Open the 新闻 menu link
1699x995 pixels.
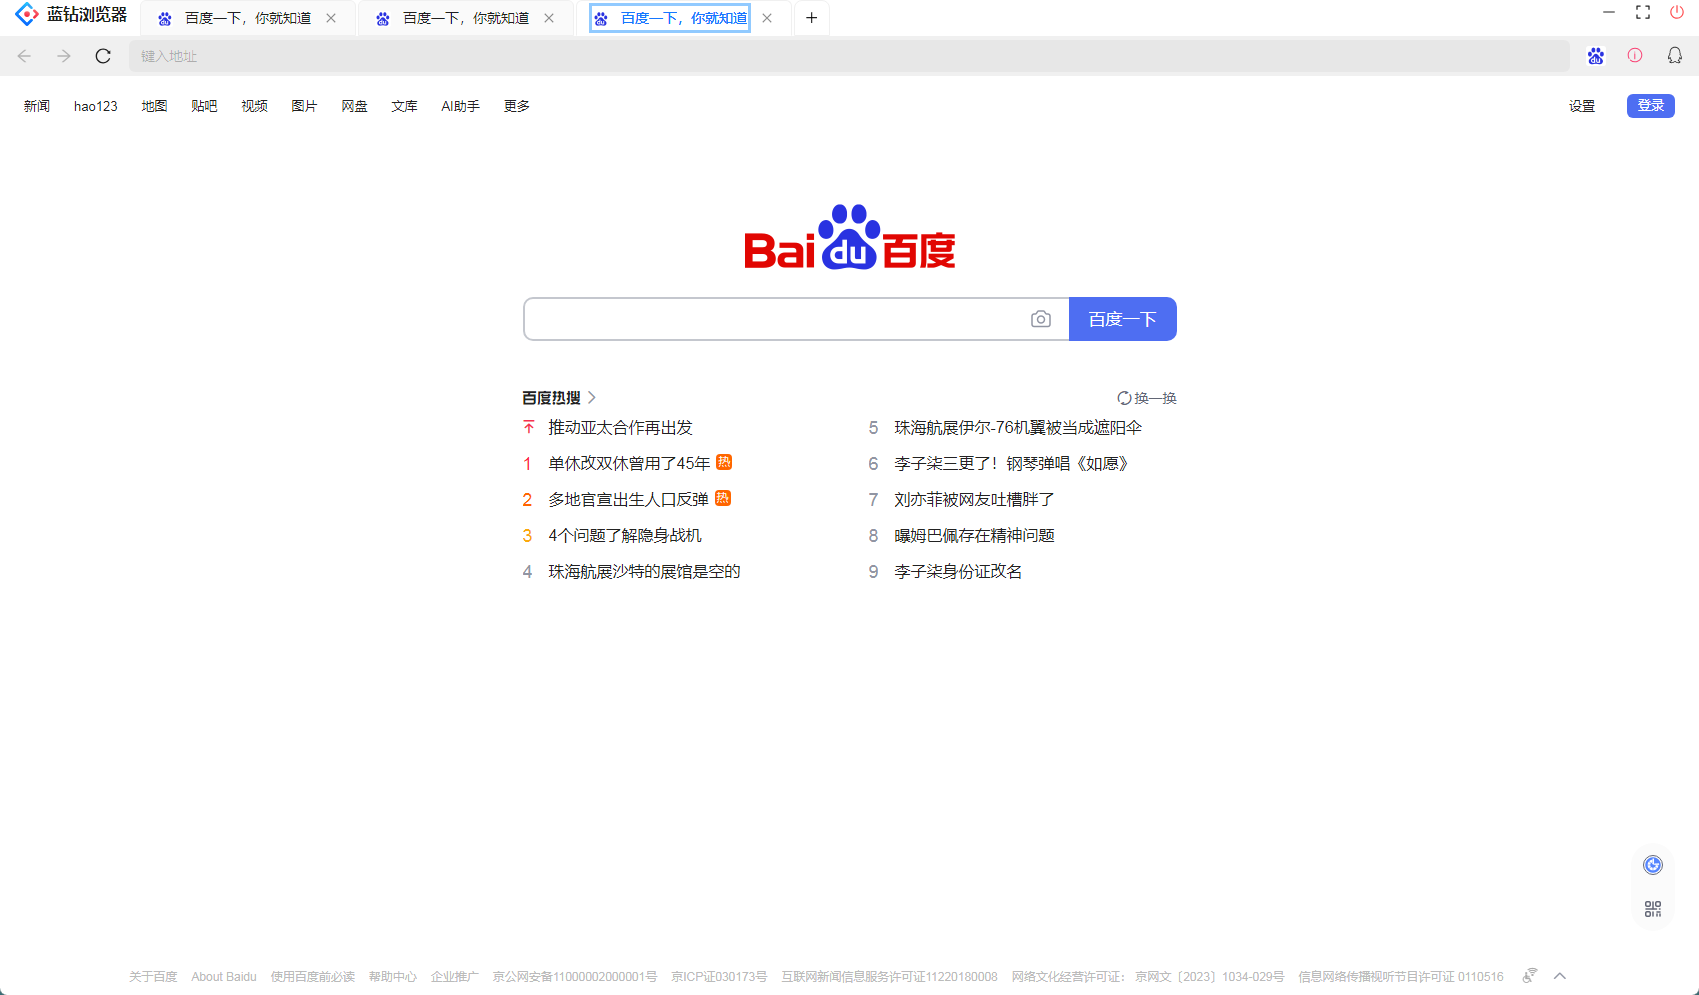(37, 106)
